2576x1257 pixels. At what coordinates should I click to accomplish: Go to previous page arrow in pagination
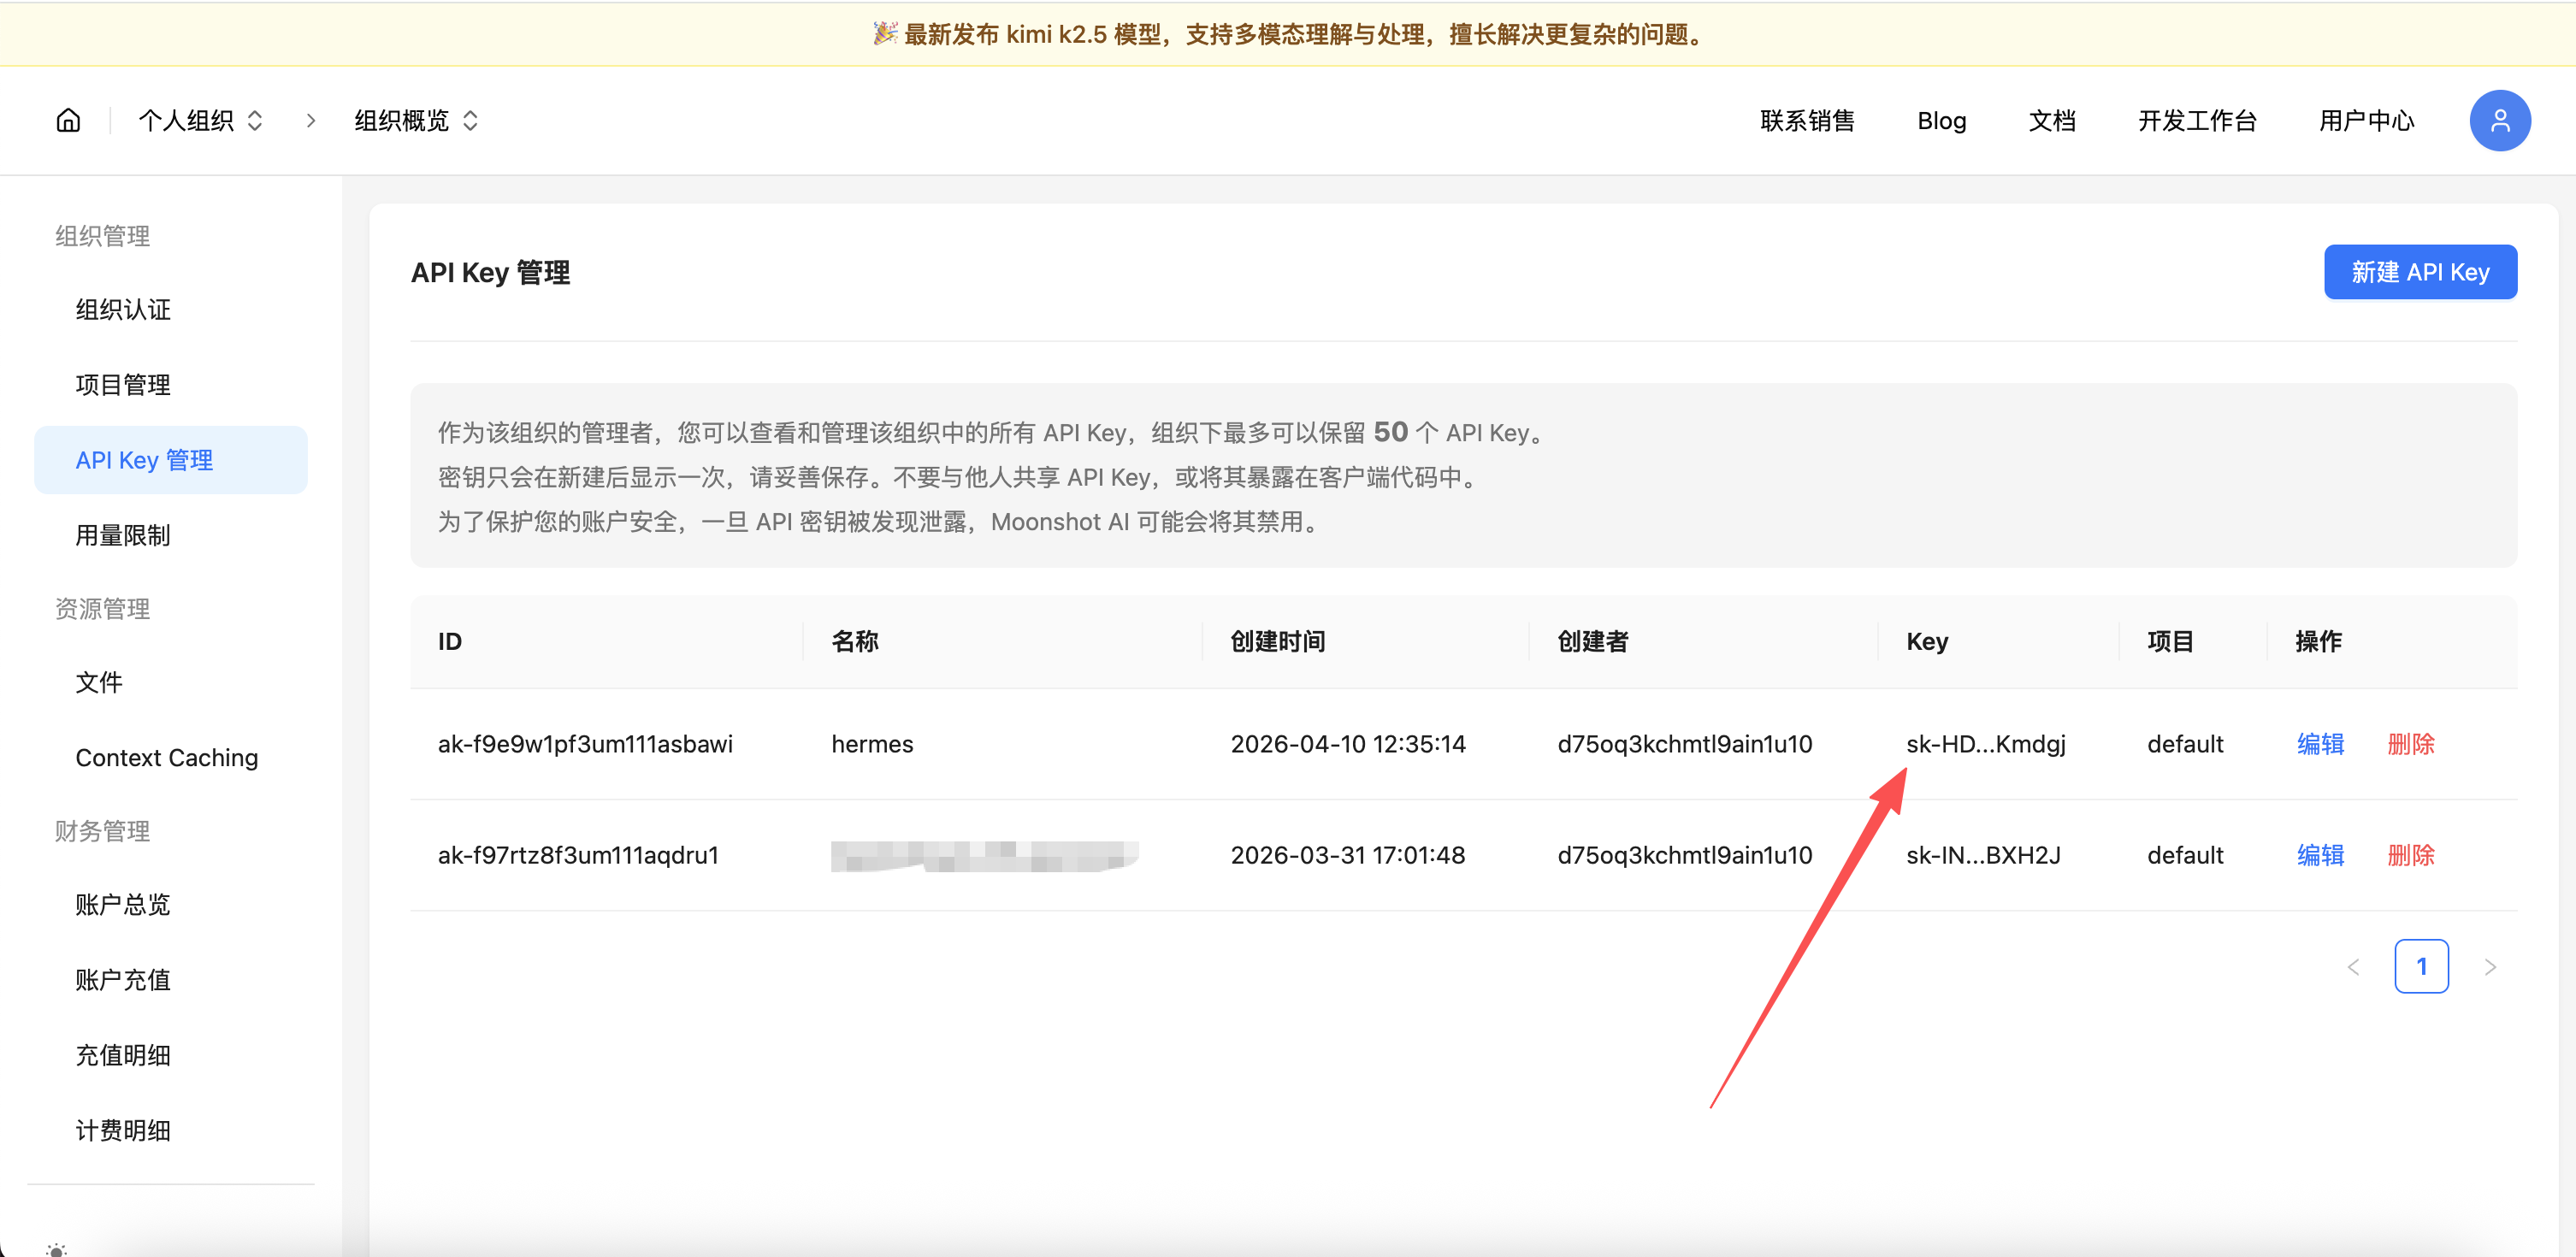[x=2353, y=967]
